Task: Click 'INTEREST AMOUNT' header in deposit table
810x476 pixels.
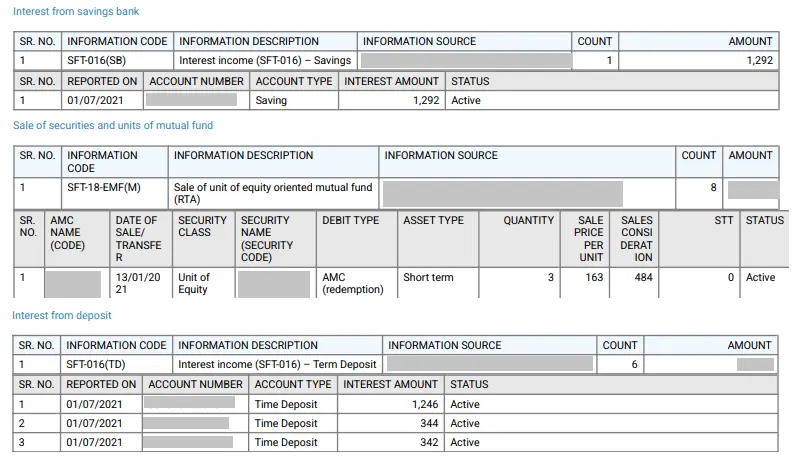Action: (x=391, y=384)
